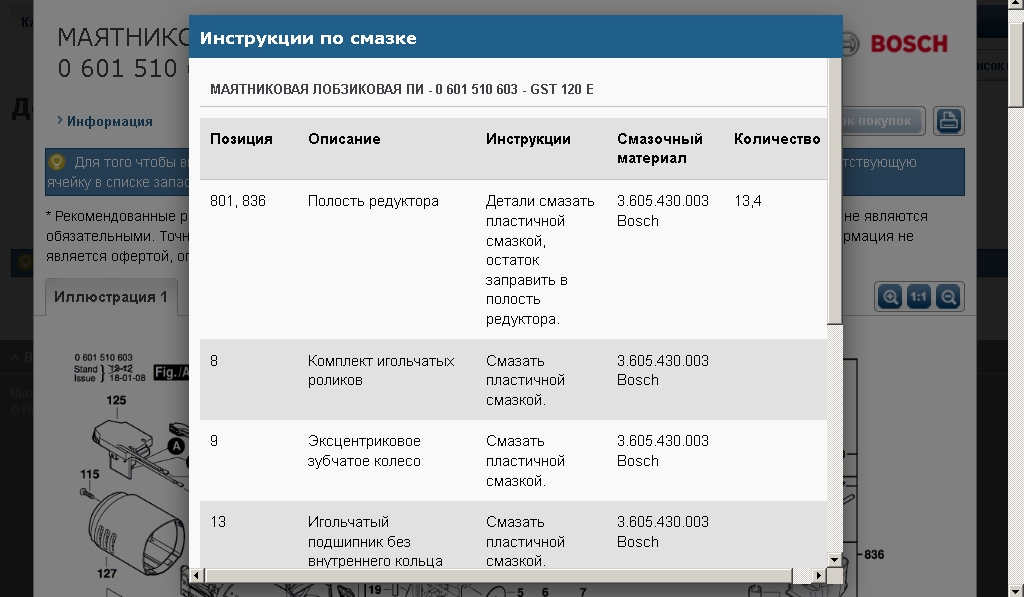Click the dialog's right scroll arrow
Viewport: 1024px width, 597px height.
(x=818, y=575)
